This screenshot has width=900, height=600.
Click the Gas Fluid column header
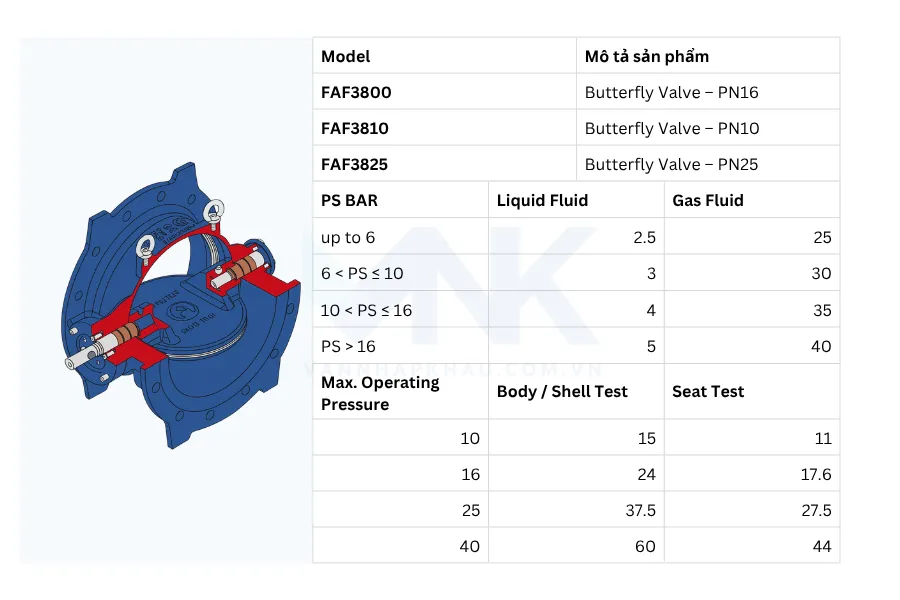tap(708, 200)
